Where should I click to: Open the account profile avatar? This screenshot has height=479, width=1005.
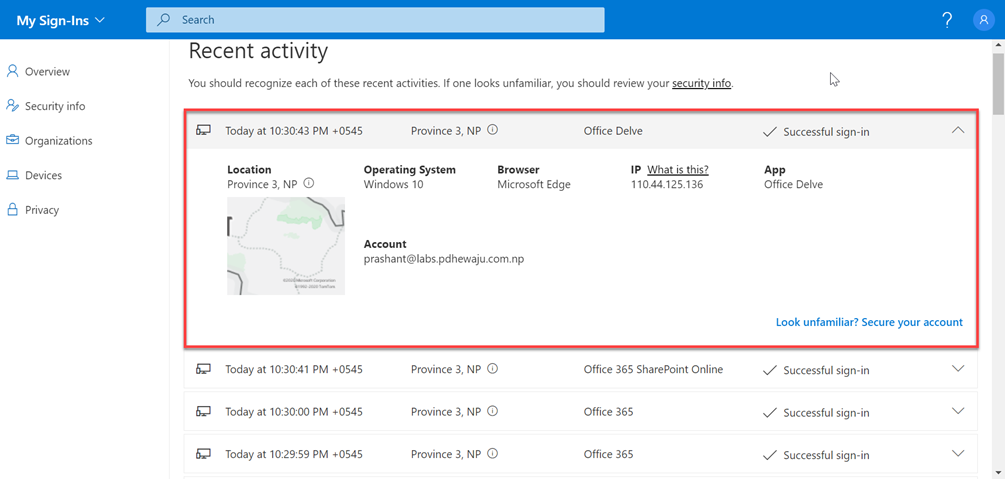pos(983,20)
